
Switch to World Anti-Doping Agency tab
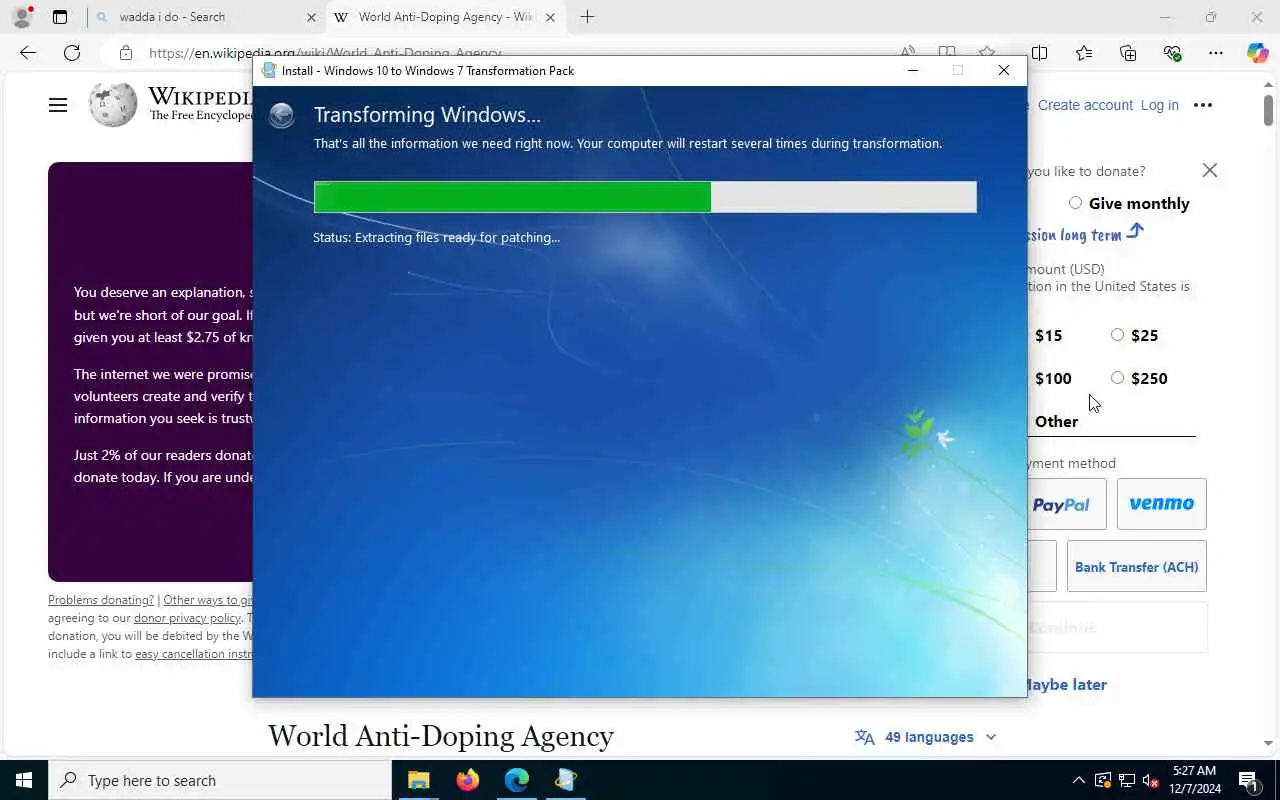pos(445,17)
